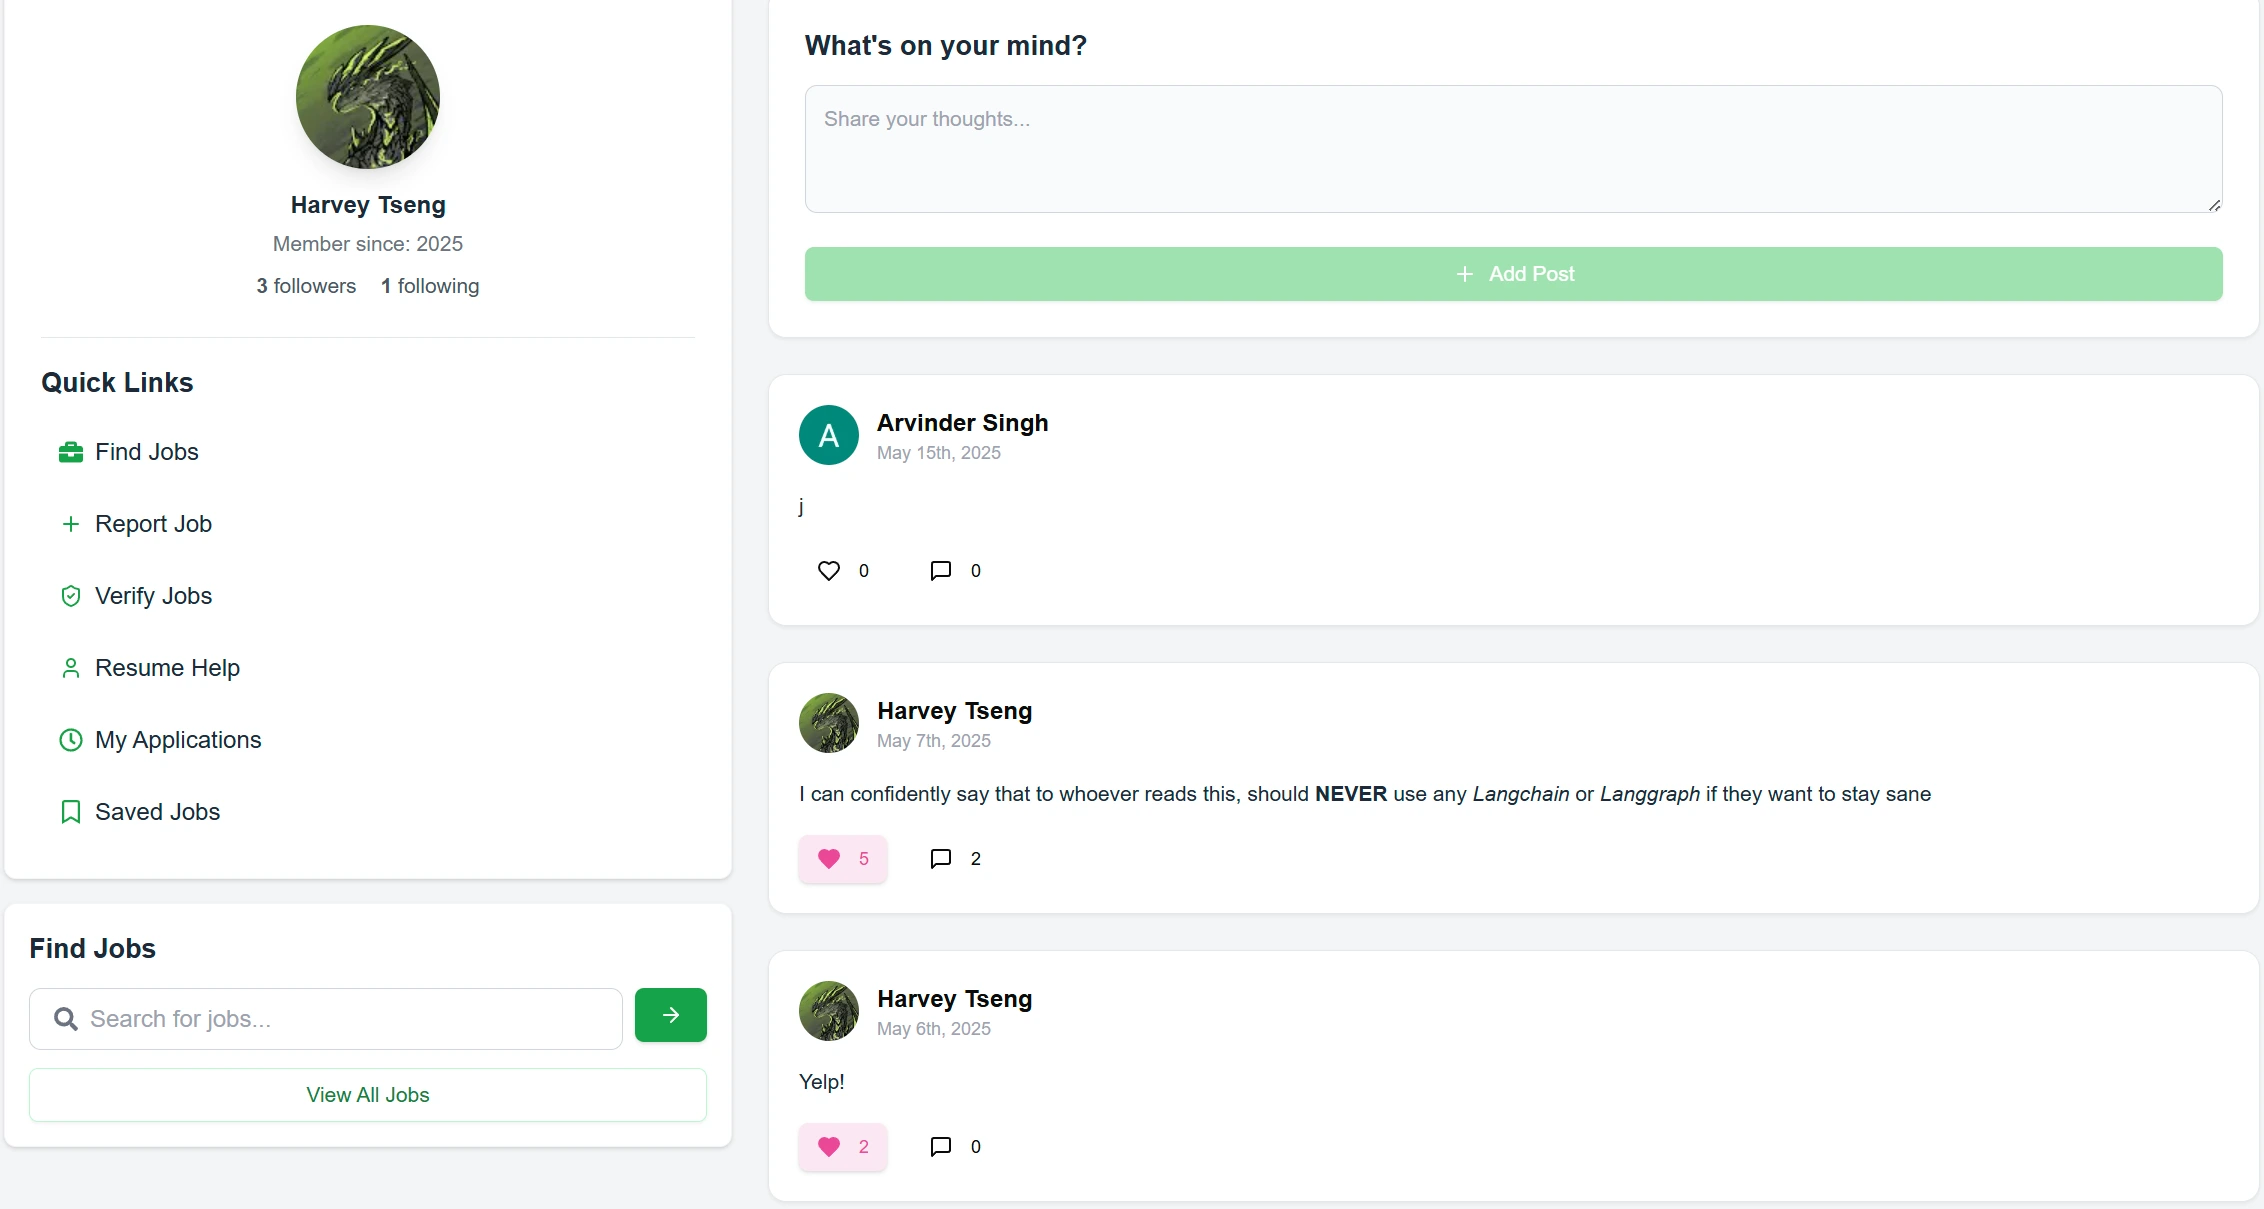Click the green arrow search button
The image size is (2264, 1209).
coord(670,1015)
